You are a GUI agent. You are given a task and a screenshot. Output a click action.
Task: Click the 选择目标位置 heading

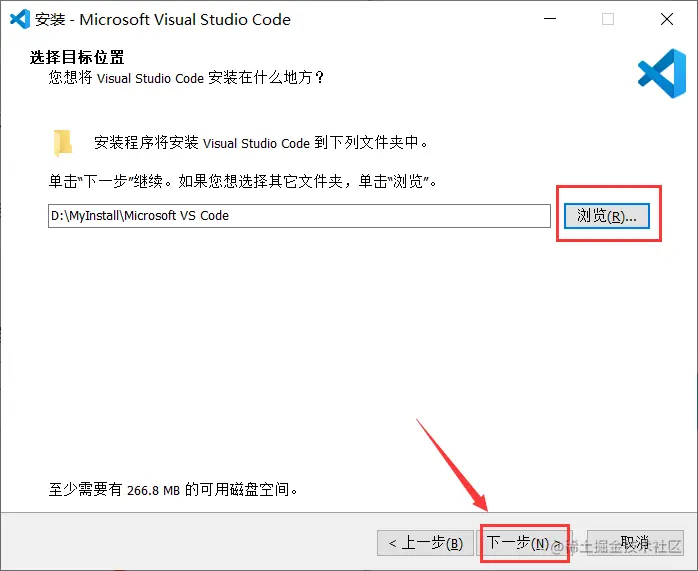(x=77, y=57)
